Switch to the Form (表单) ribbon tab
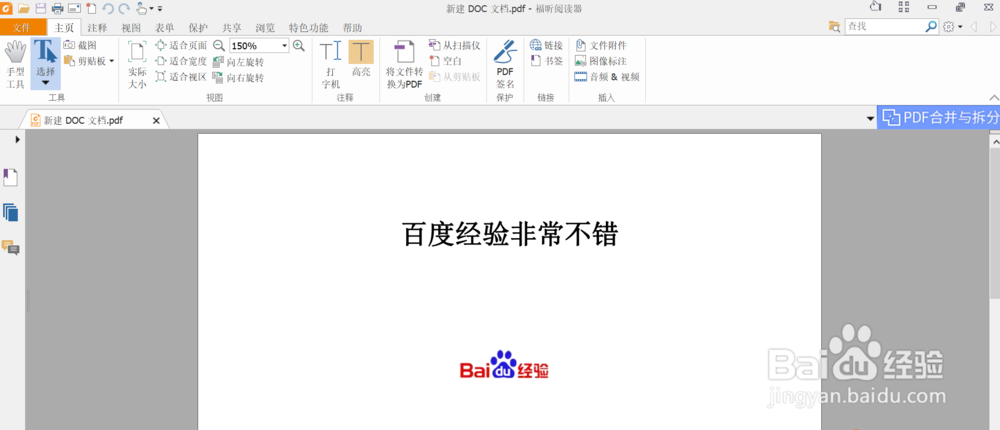Viewport: 1000px width, 430px height. [165, 27]
